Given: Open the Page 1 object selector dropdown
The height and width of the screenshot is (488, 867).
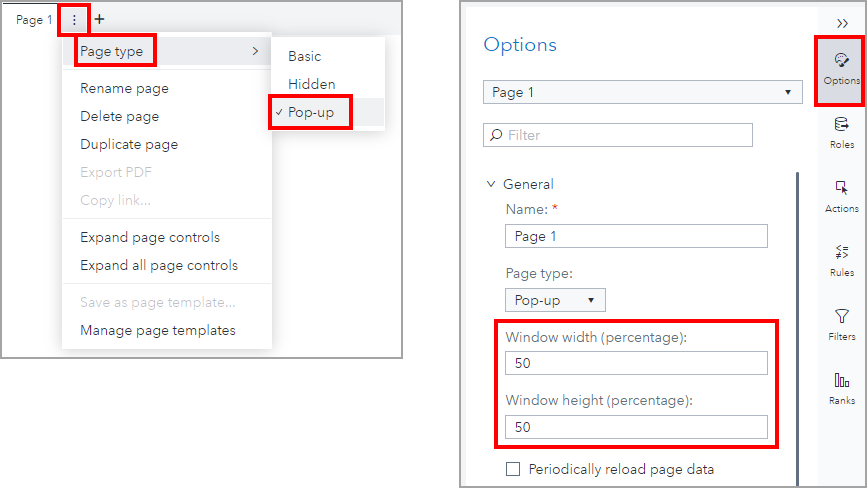Looking at the screenshot, I should pos(642,92).
